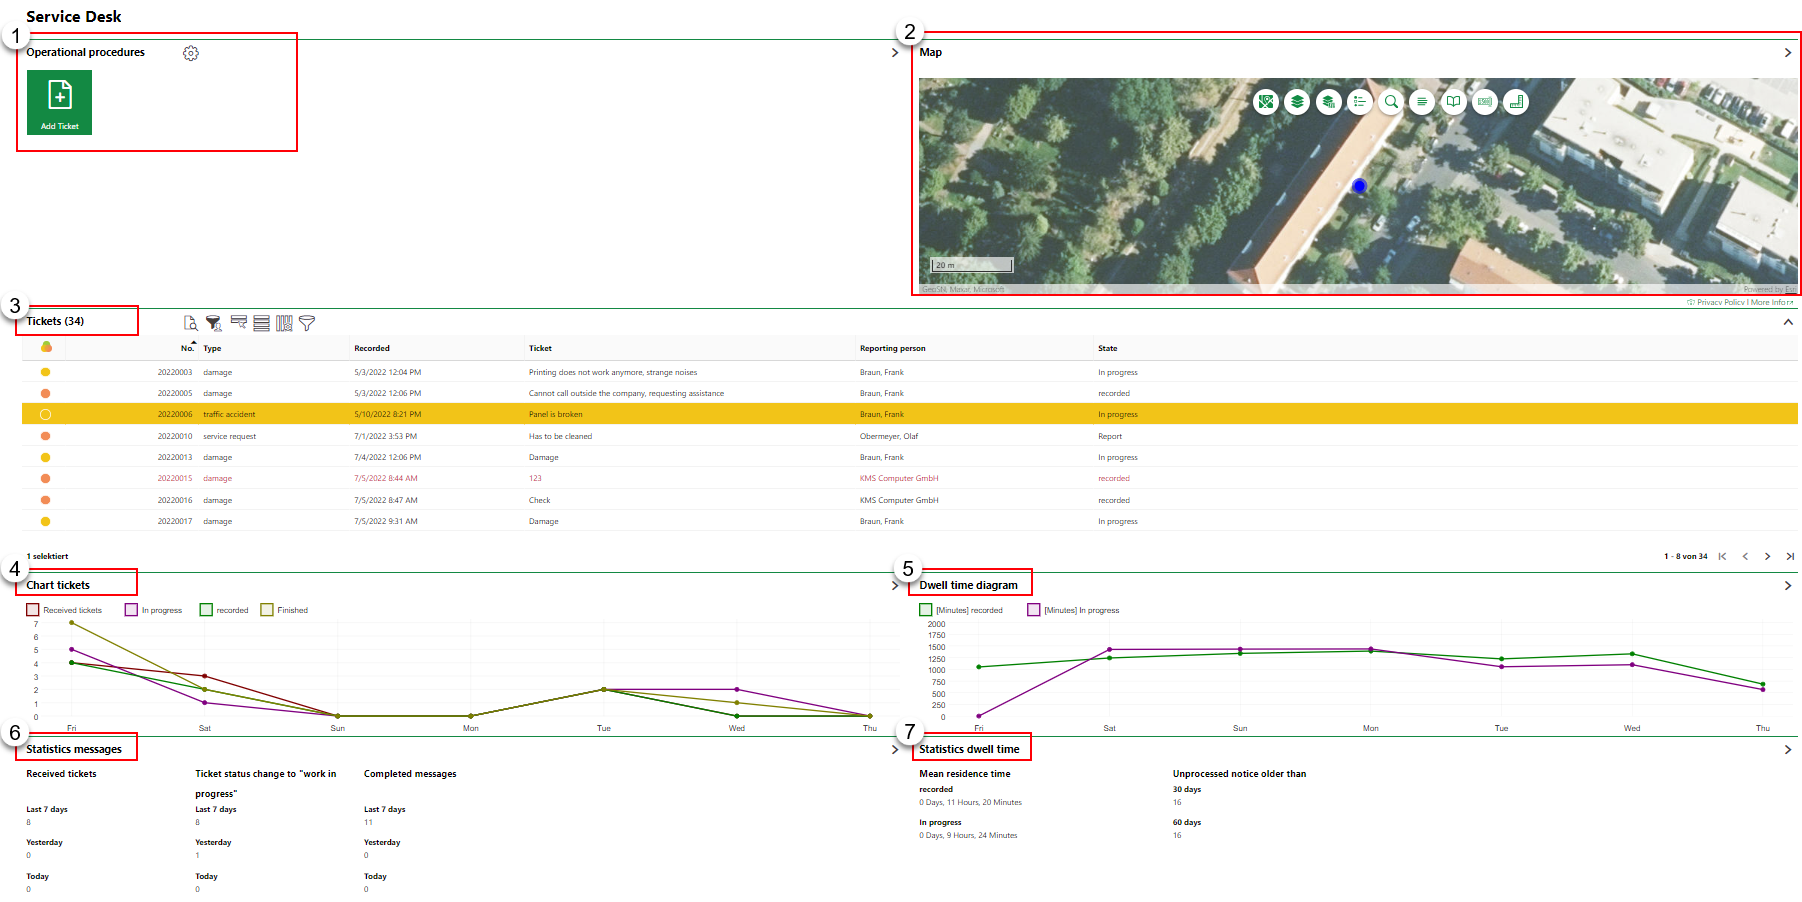Open Operational procedures settings gear
The height and width of the screenshot is (902, 1802).
[191, 53]
